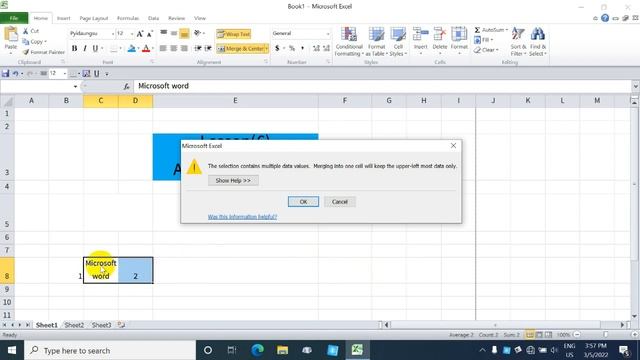This screenshot has height=360, width=640.
Task: Toggle Underline in the Home ribbon
Action: 95,49
